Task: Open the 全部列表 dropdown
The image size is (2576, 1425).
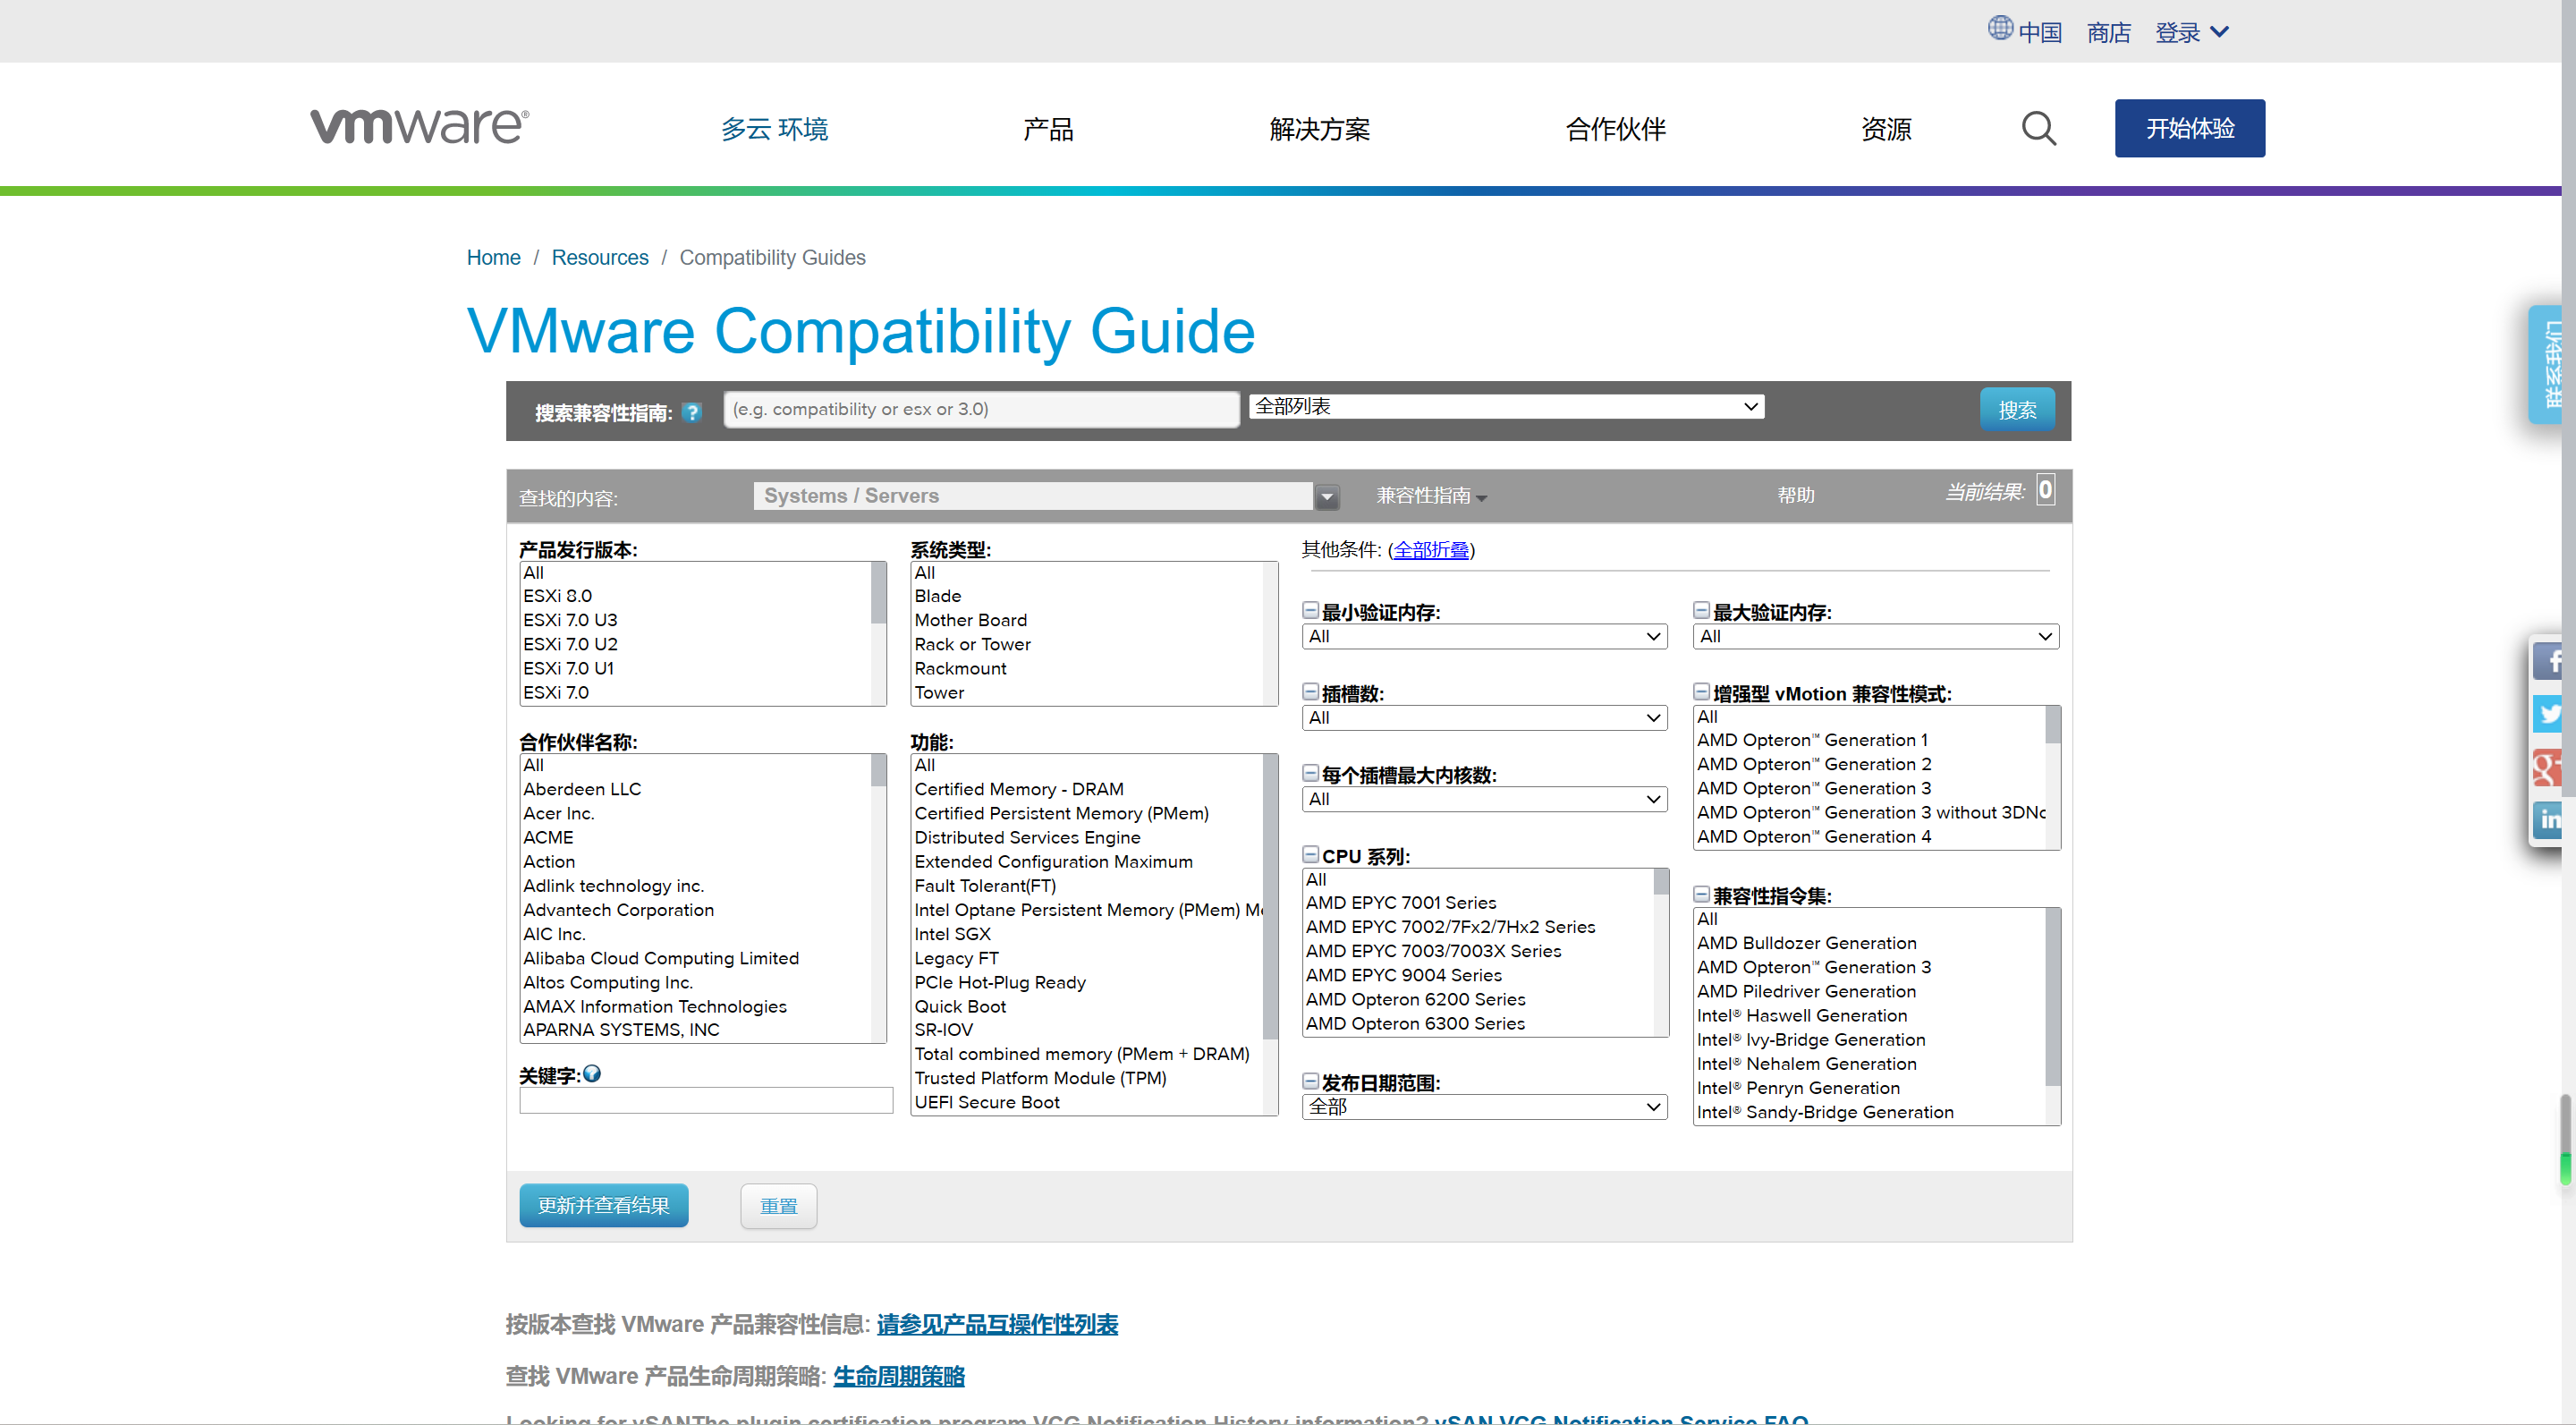Action: (1506, 406)
